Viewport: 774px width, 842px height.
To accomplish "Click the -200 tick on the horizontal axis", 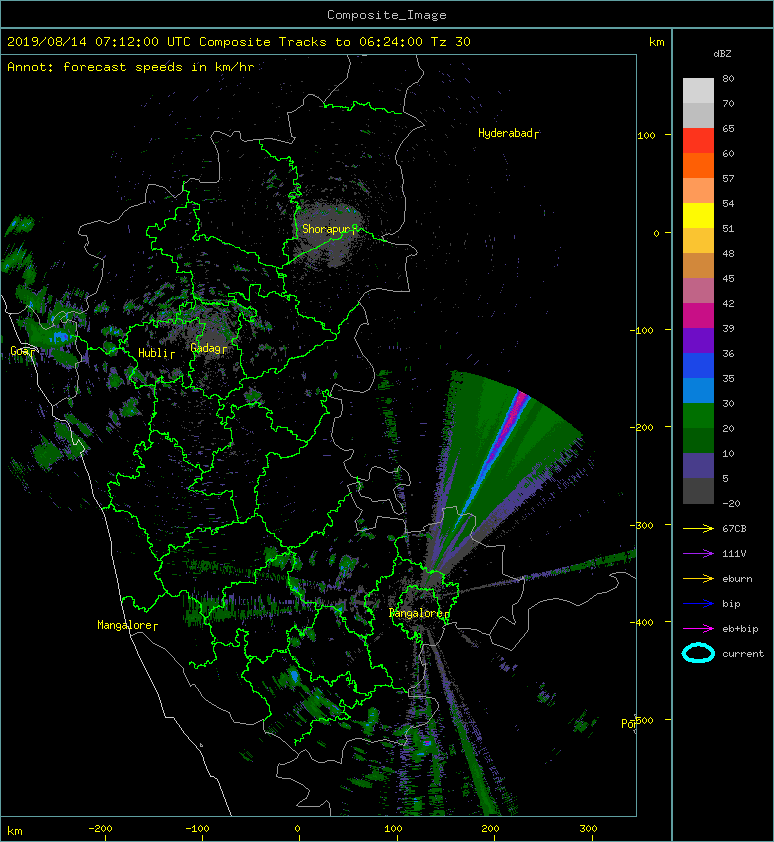I will (x=100, y=829).
